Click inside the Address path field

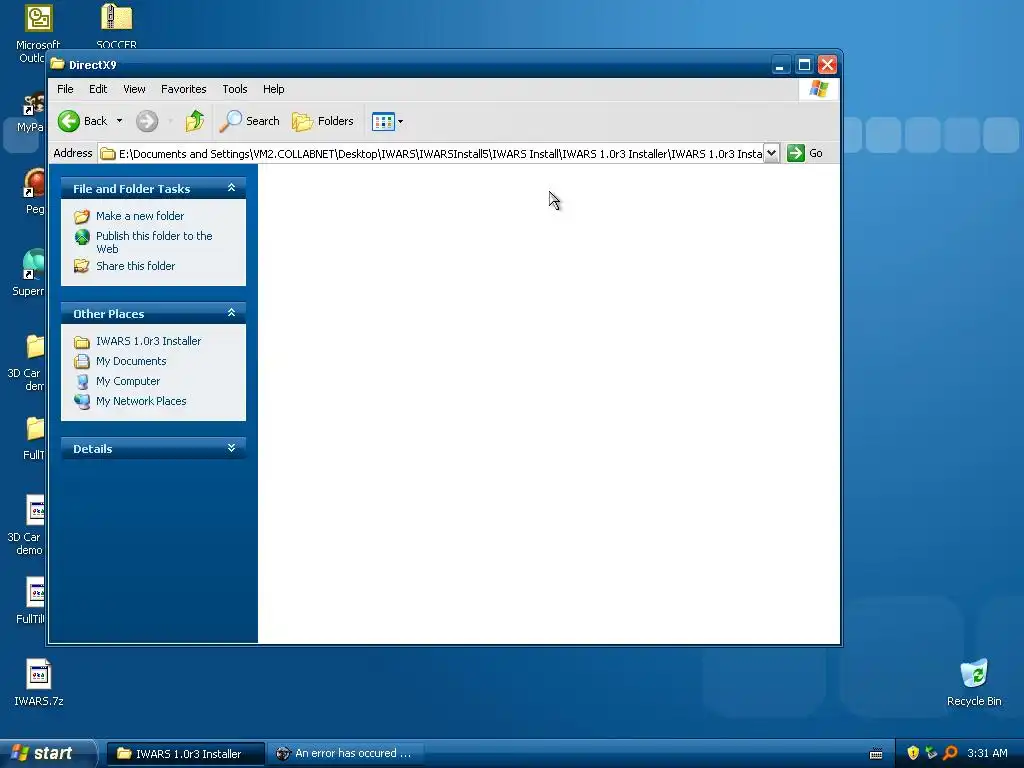point(431,153)
